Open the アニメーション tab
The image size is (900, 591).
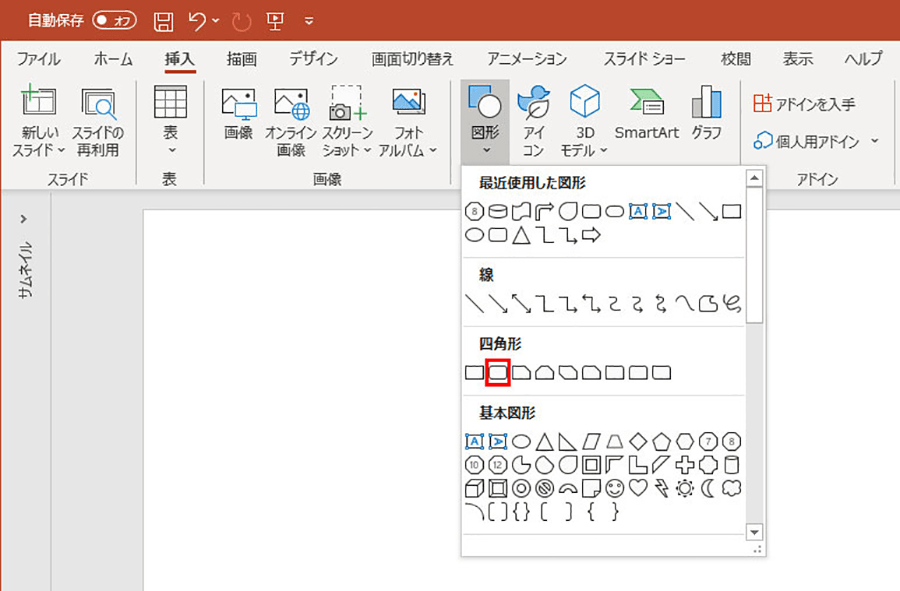click(x=527, y=59)
